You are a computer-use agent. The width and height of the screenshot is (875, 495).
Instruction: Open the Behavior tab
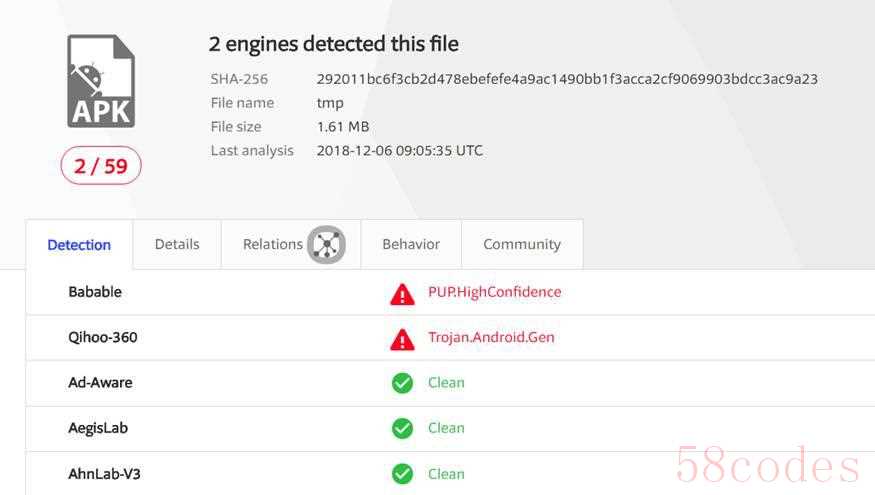pos(411,244)
